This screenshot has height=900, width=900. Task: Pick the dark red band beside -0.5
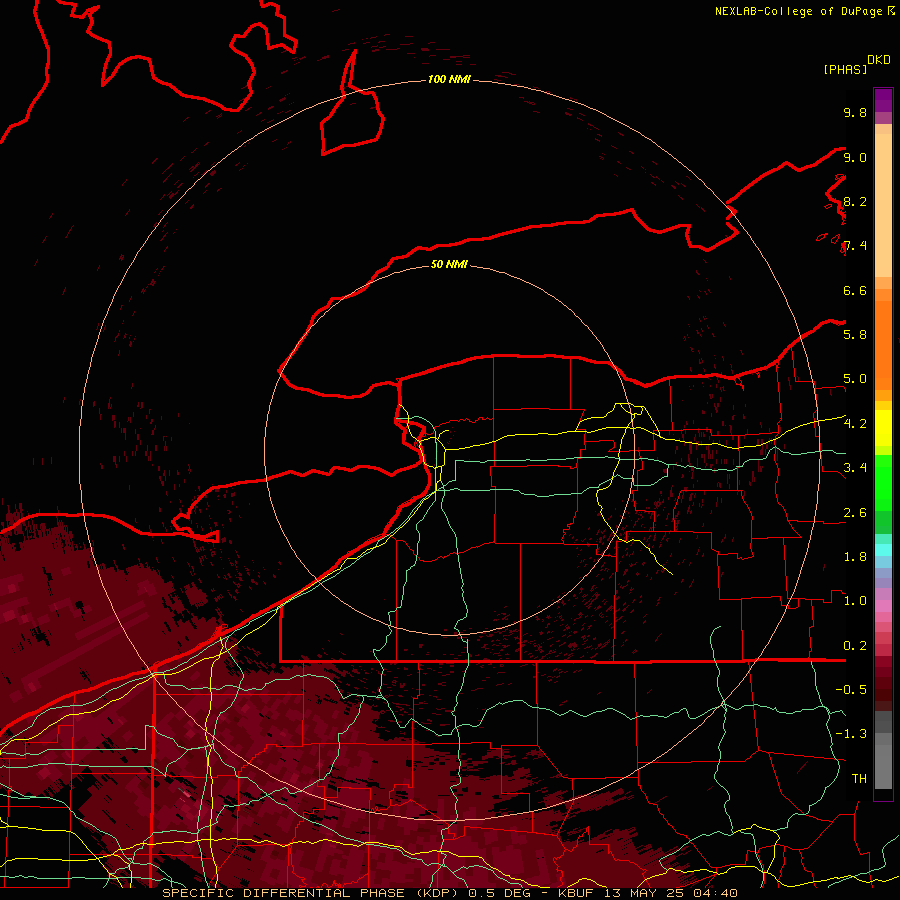point(883,689)
